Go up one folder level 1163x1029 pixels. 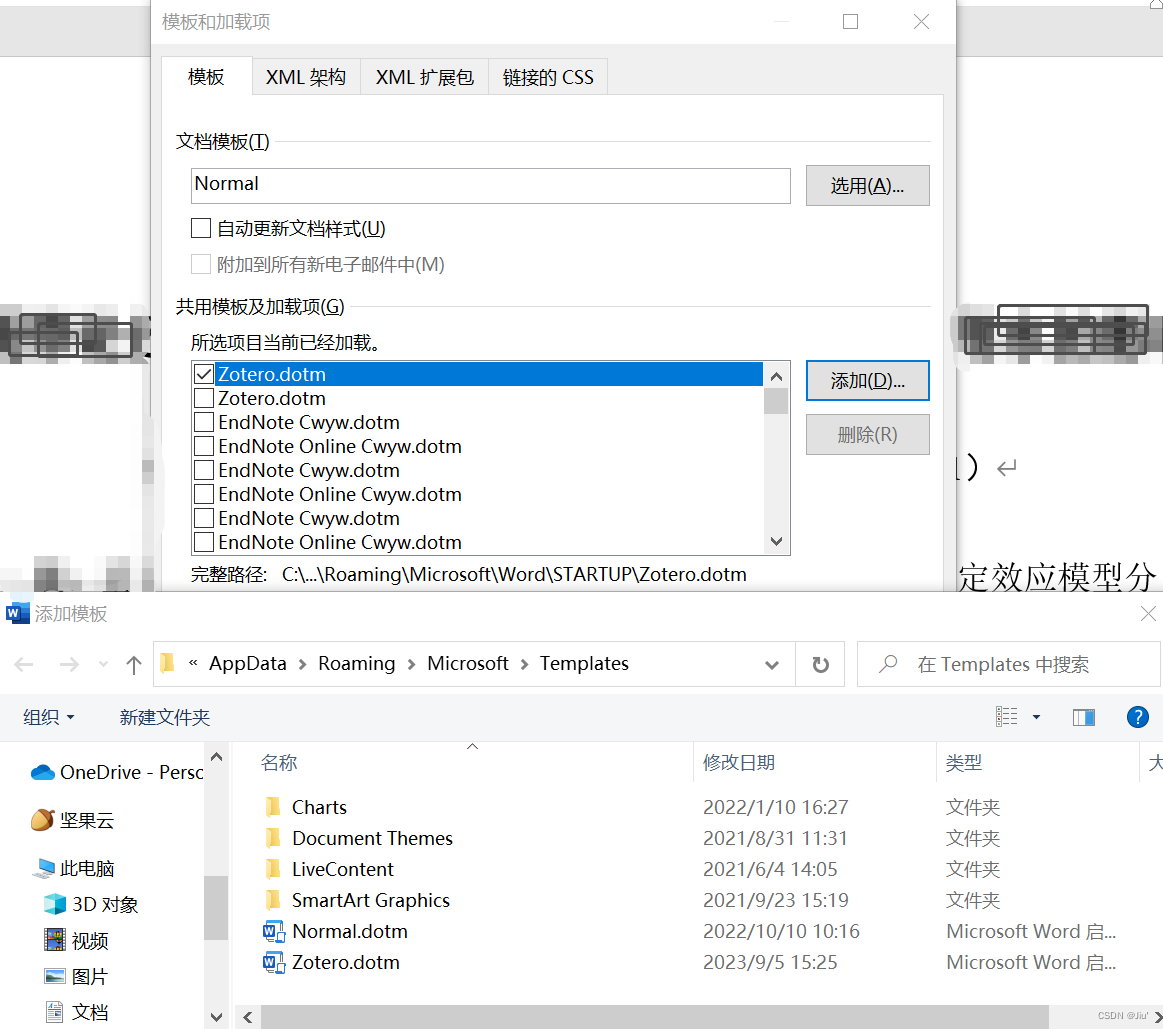pos(134,664)
